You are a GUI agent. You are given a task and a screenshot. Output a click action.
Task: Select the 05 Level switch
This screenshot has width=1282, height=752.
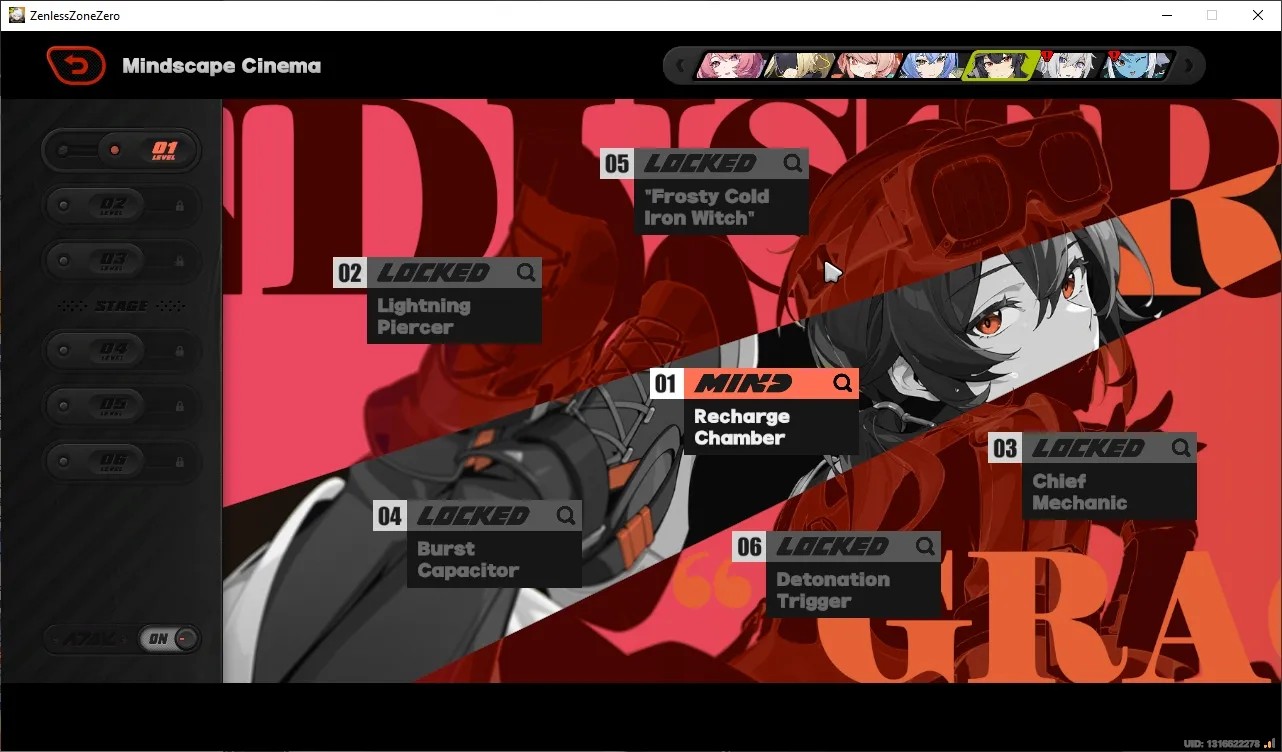[121, 407]
